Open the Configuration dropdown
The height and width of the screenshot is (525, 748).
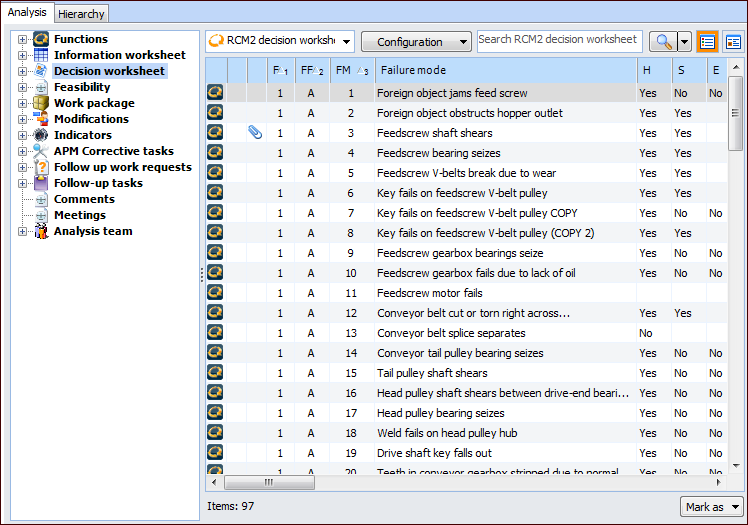416,42
